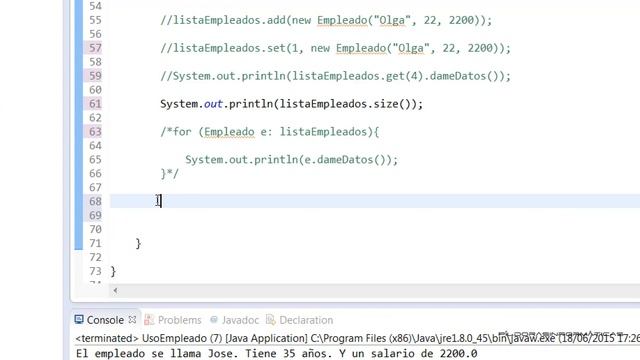The width and height of the screenshot is (640, 360).
Task: Click the closing brace on line 73
Action: [113, 271]
